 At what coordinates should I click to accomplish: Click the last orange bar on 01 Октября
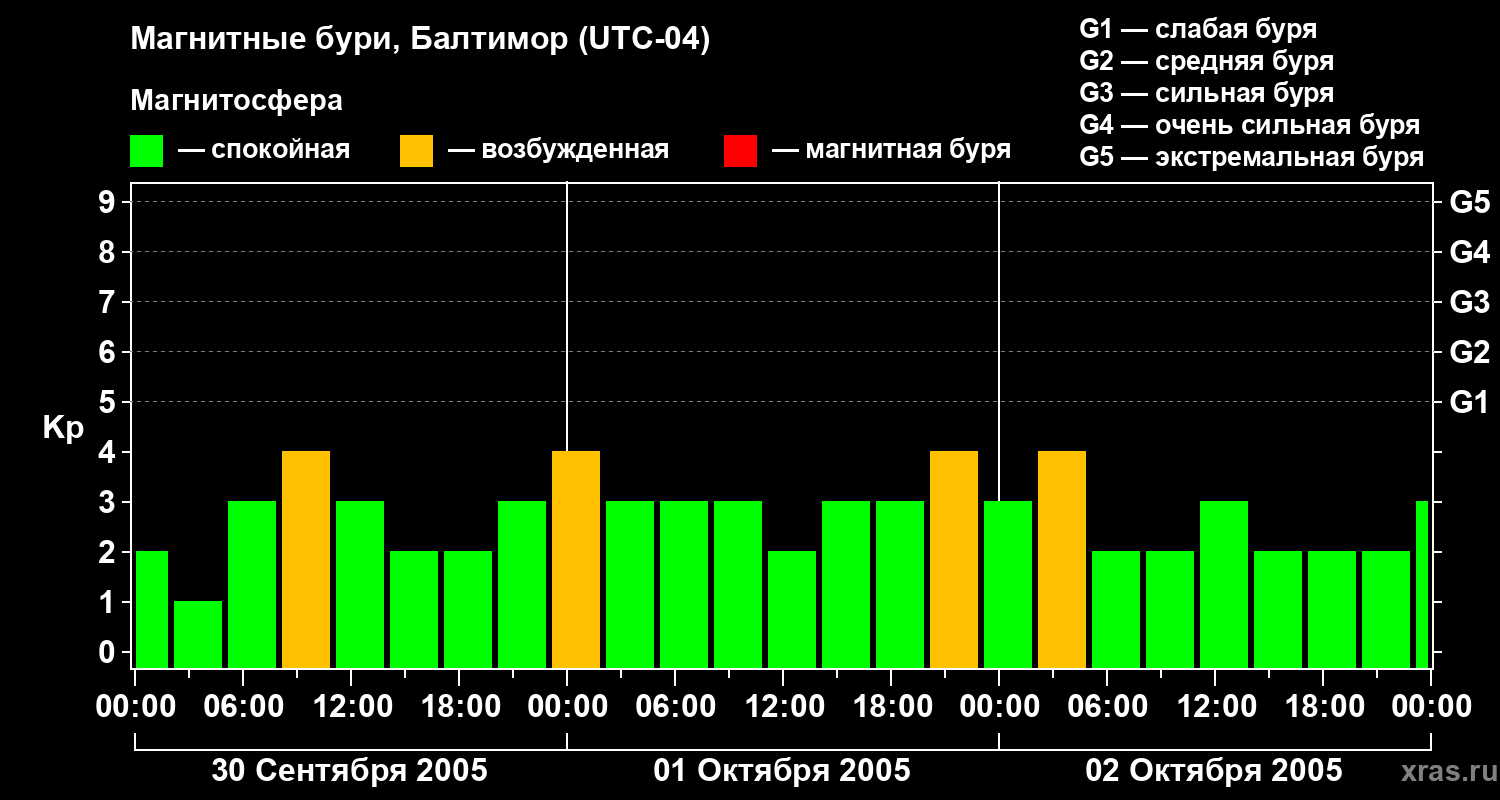click(954, 559)
